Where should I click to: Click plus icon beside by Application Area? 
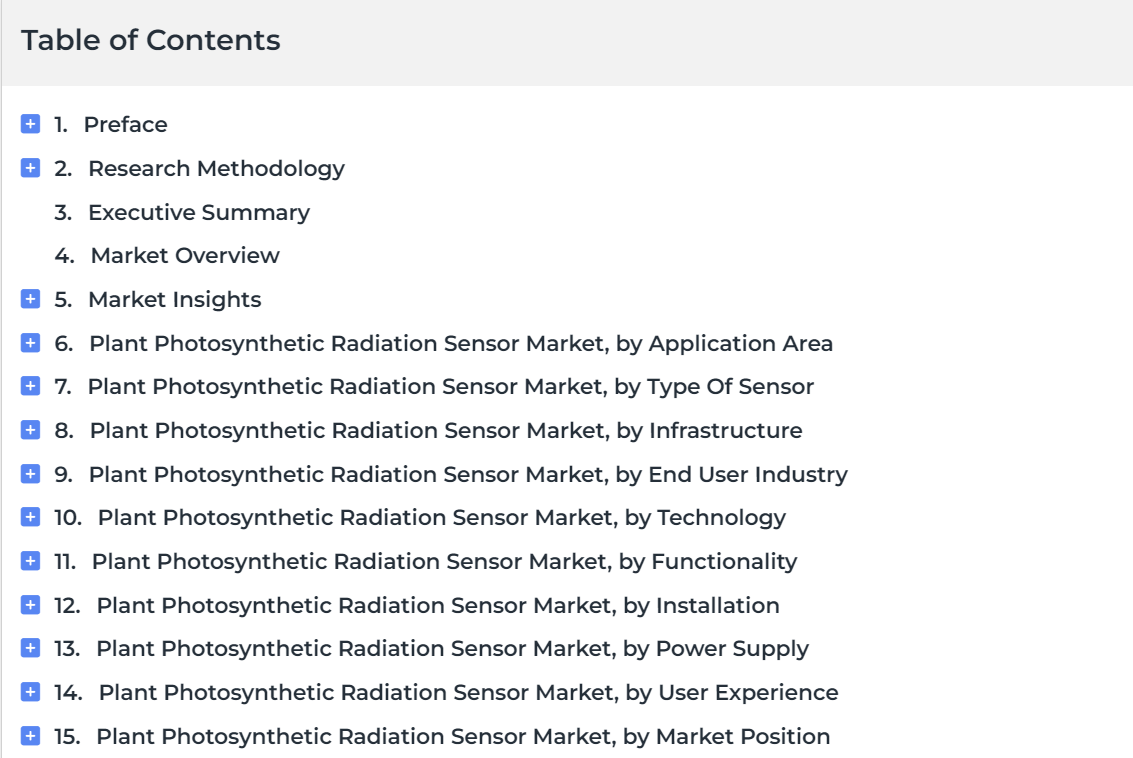click(30, 343)
